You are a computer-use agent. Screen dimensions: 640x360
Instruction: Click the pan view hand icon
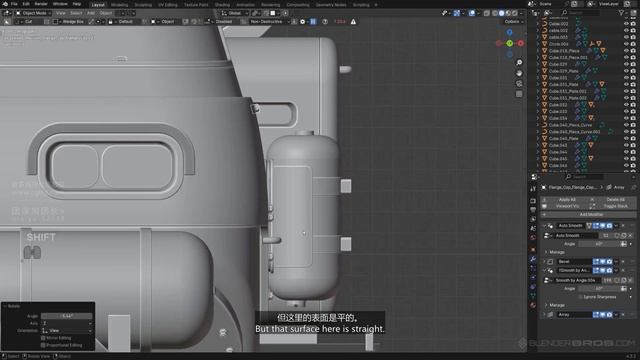click(519, 73)
